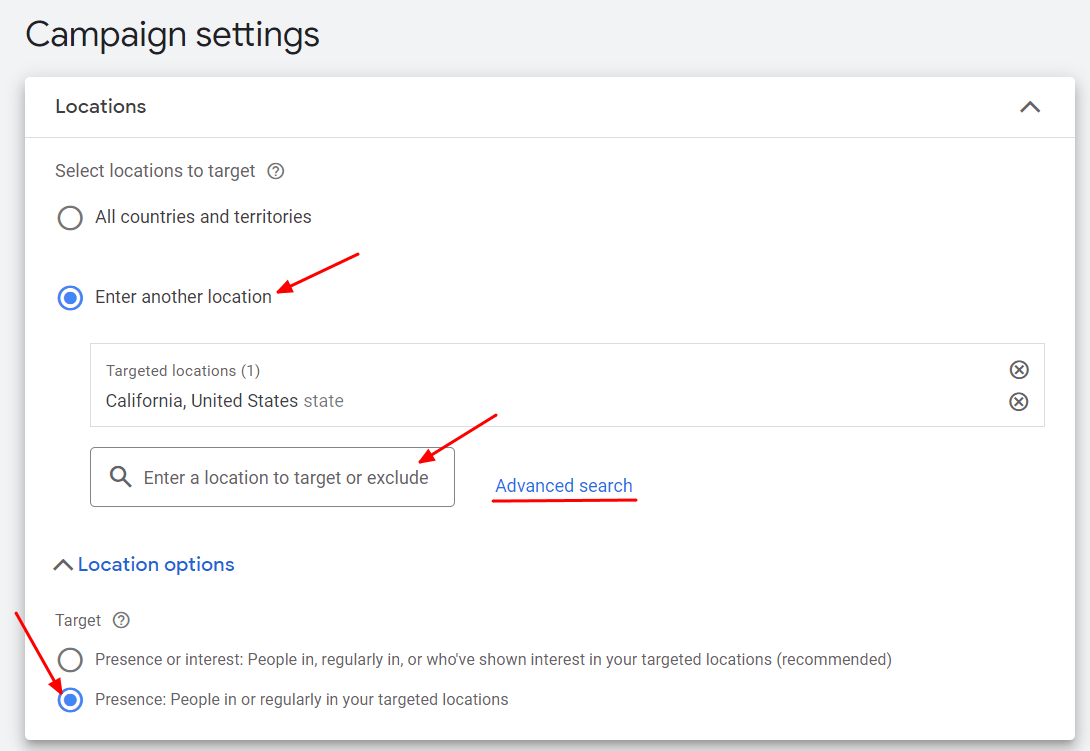Collapse the Locations section chevron
Viewport: 1090px width, 751px height.
(1029, 107)
